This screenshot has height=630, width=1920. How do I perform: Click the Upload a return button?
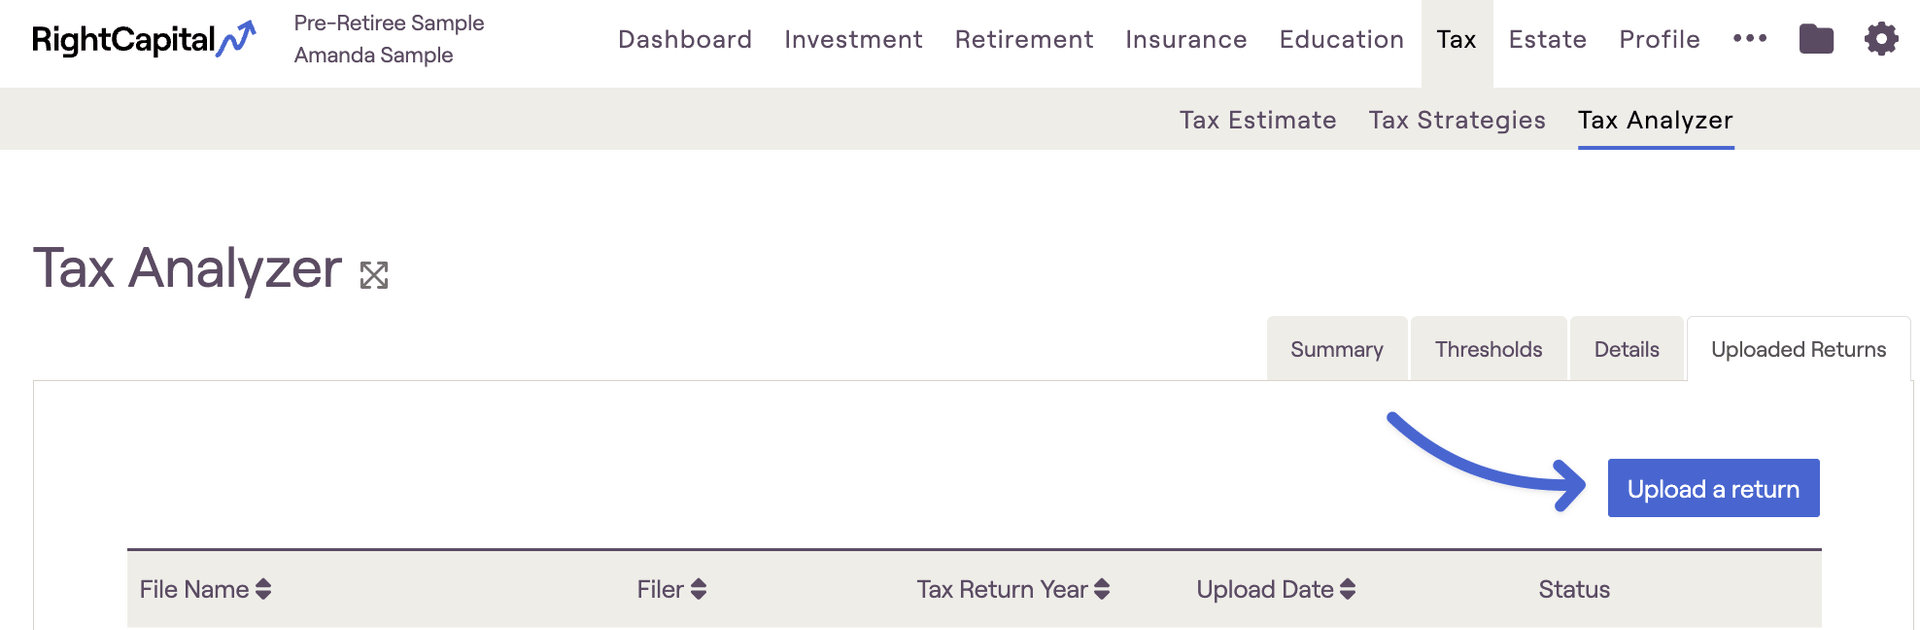[x=1713, y=488]
